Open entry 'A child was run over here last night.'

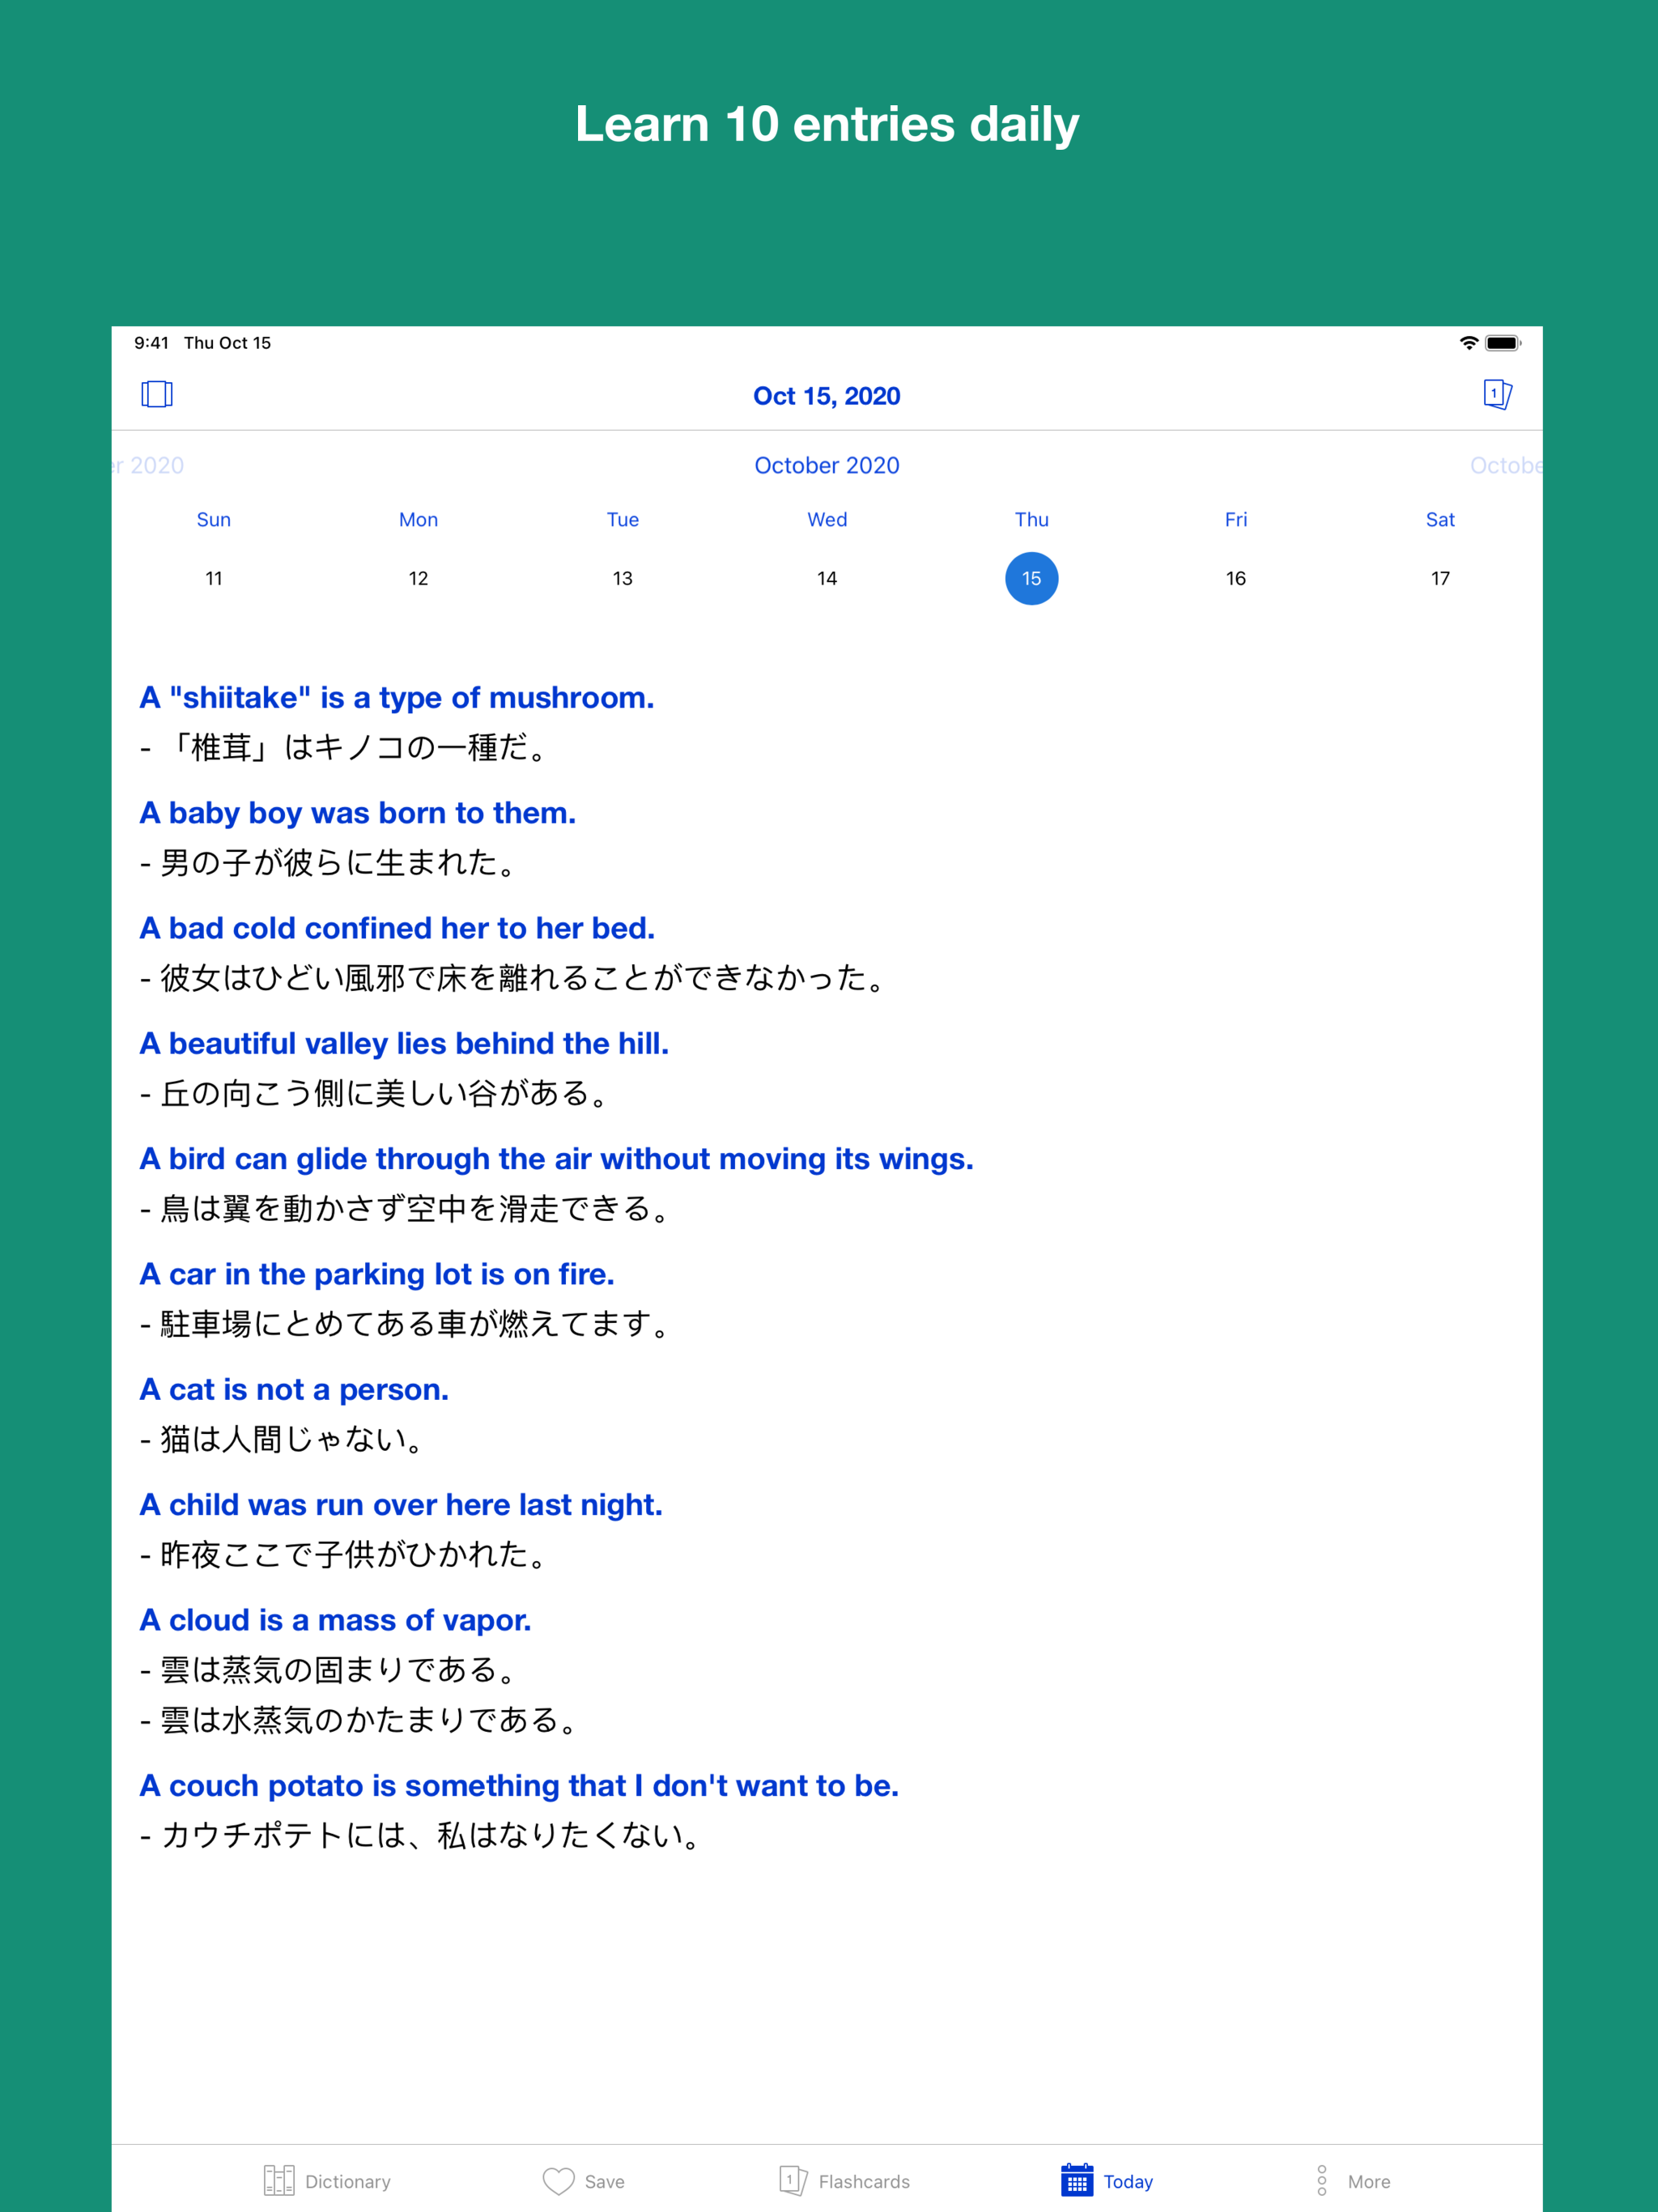[x=401, y=1504]
